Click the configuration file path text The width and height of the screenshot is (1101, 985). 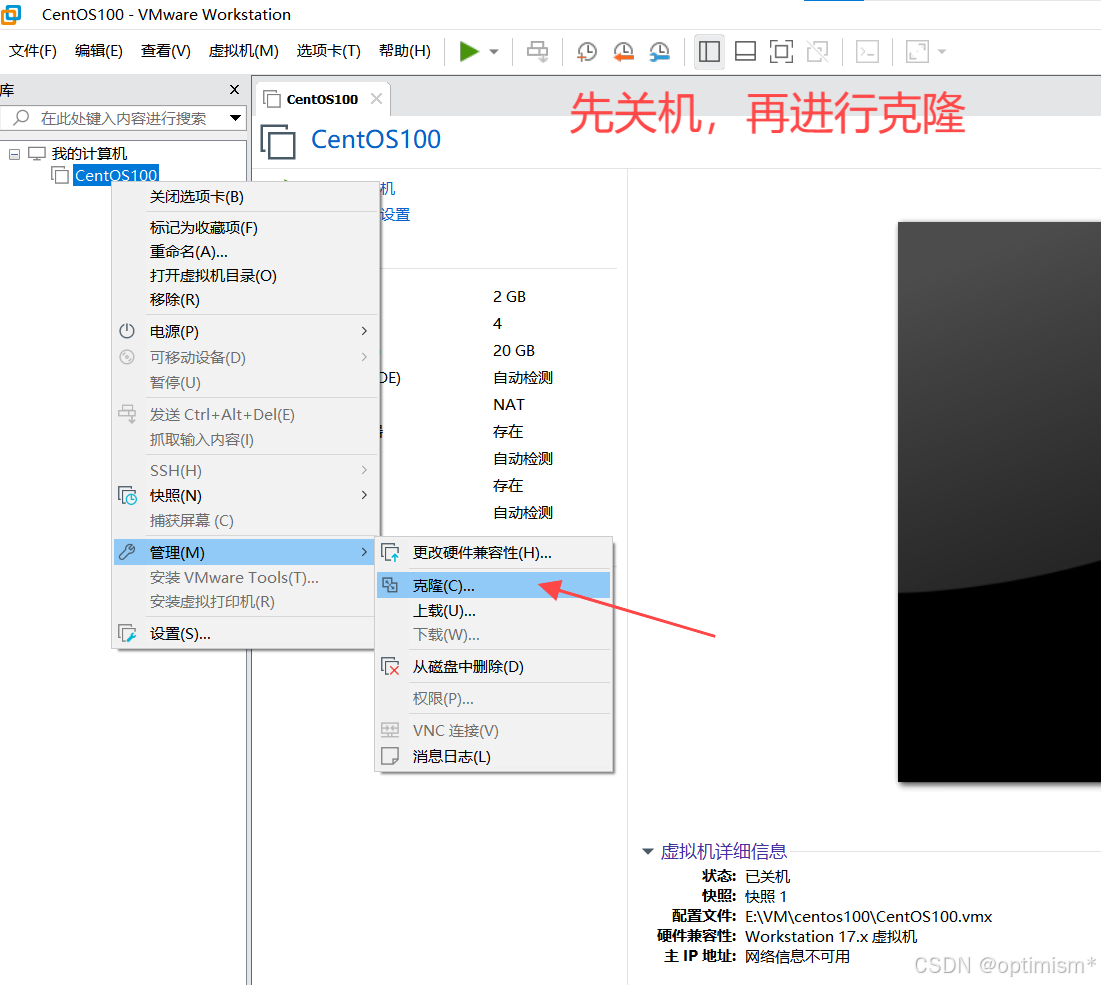[x=869, y=917]
